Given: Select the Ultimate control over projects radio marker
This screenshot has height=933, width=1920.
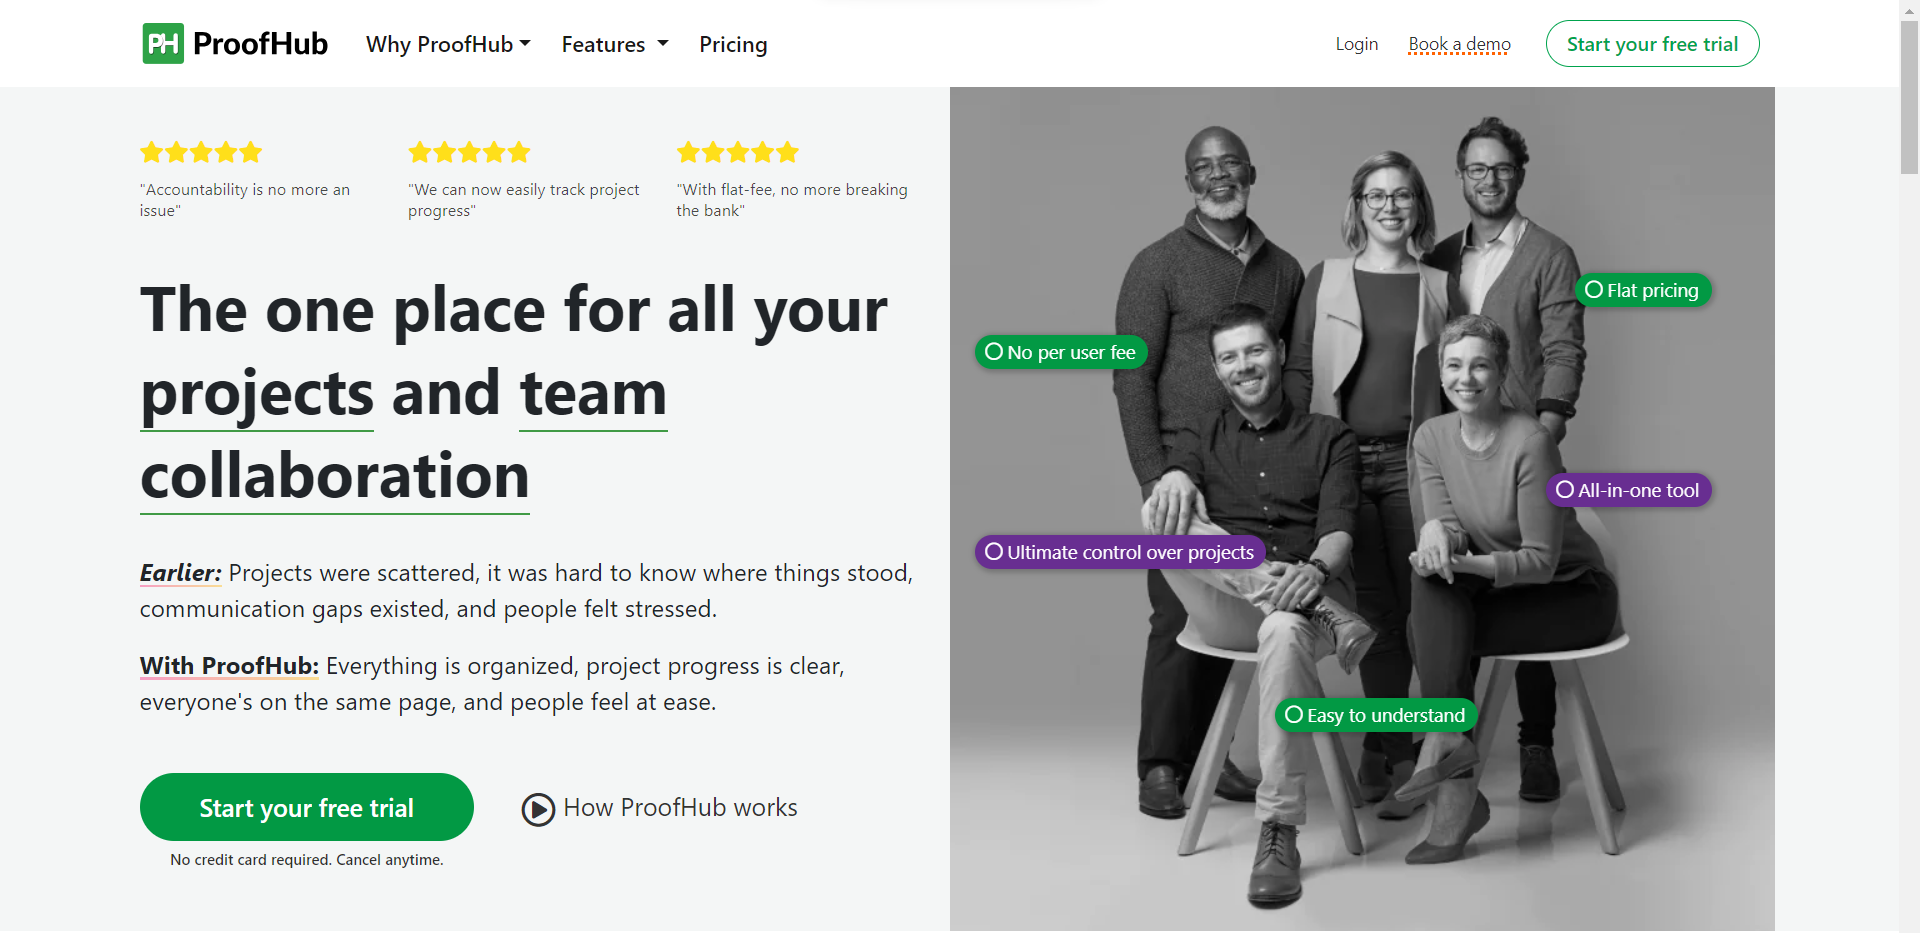Looking at the screenshot, I should tap(994, 551).
